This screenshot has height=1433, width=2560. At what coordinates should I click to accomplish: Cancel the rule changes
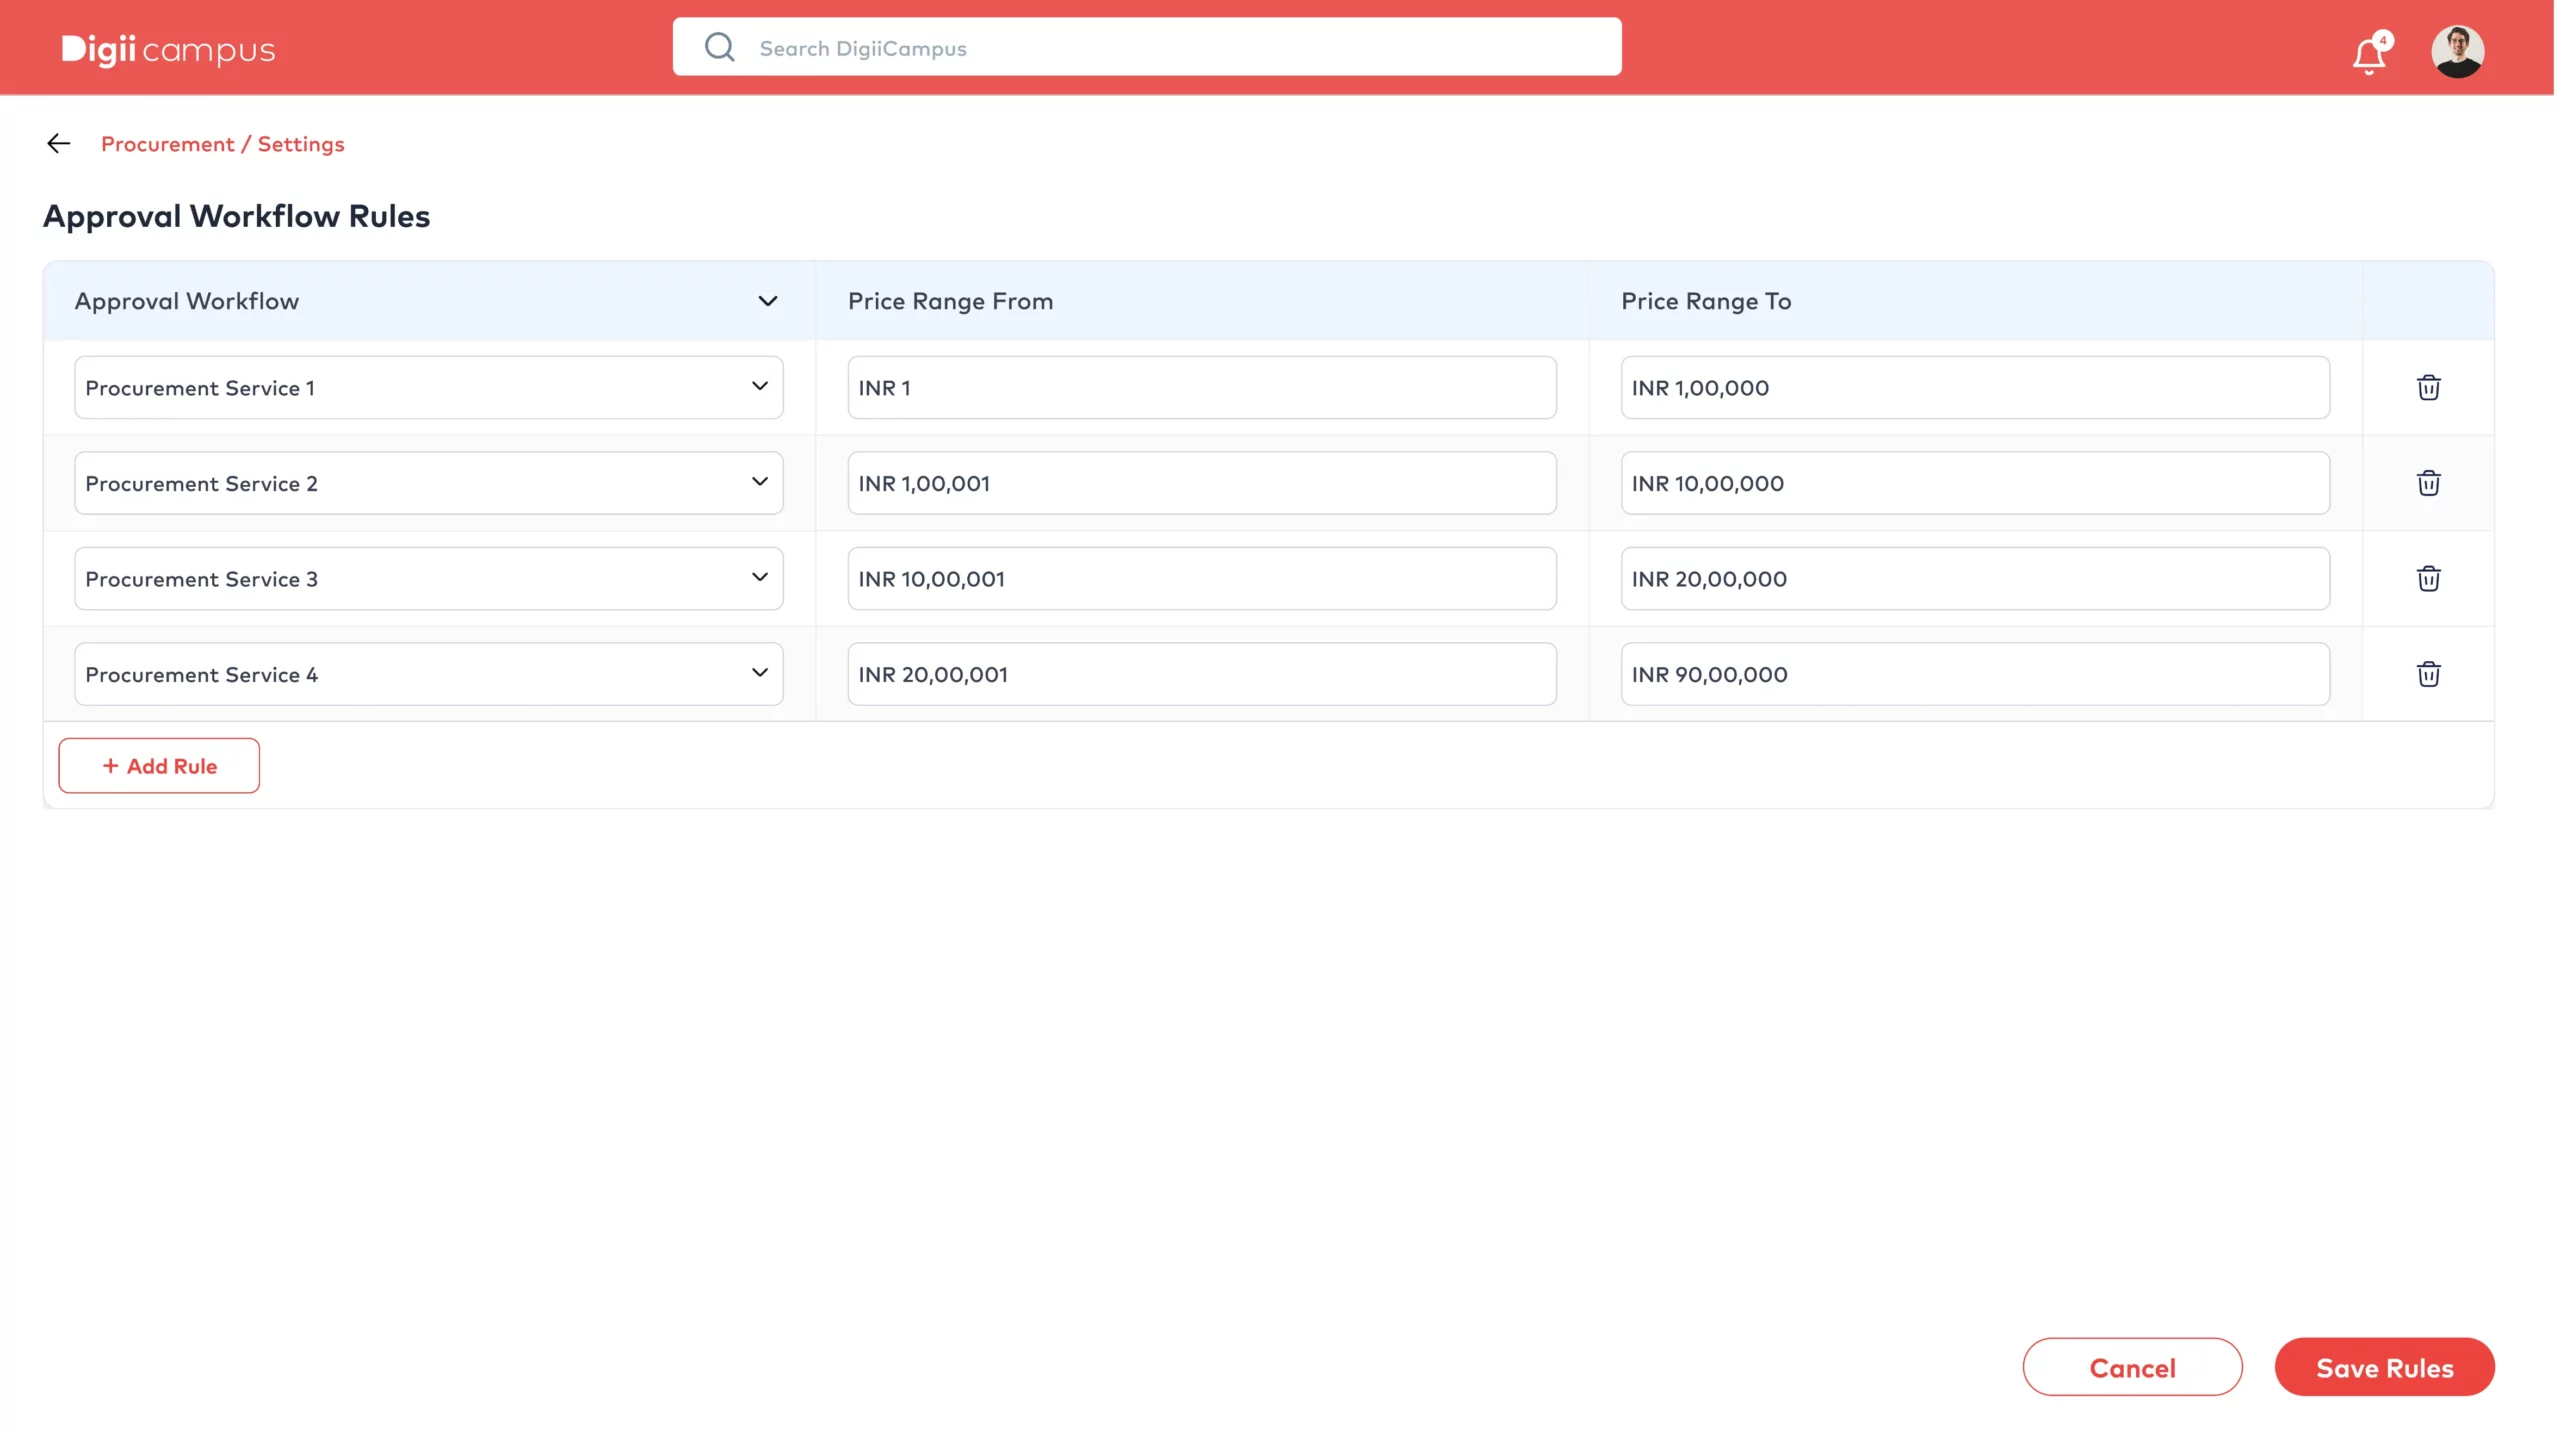pyautogui.click(x=2132, y=1367)
